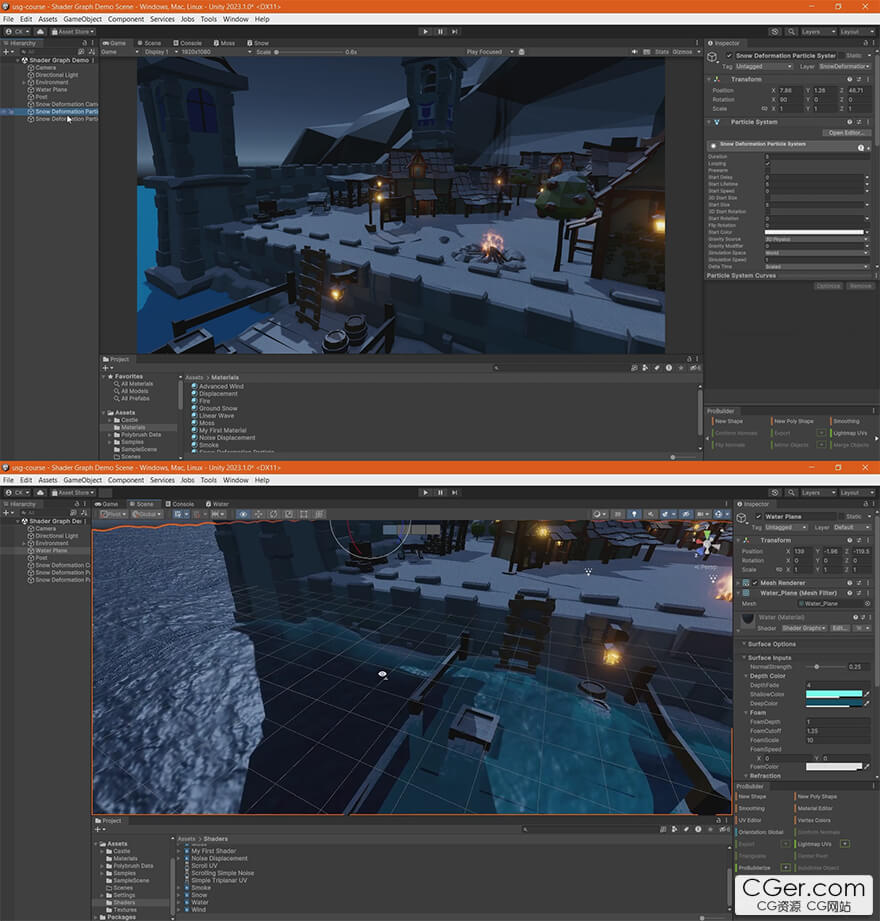Toggle 2D view mode in lower Scene view
The image size is (880, 921).
(617, 514)
